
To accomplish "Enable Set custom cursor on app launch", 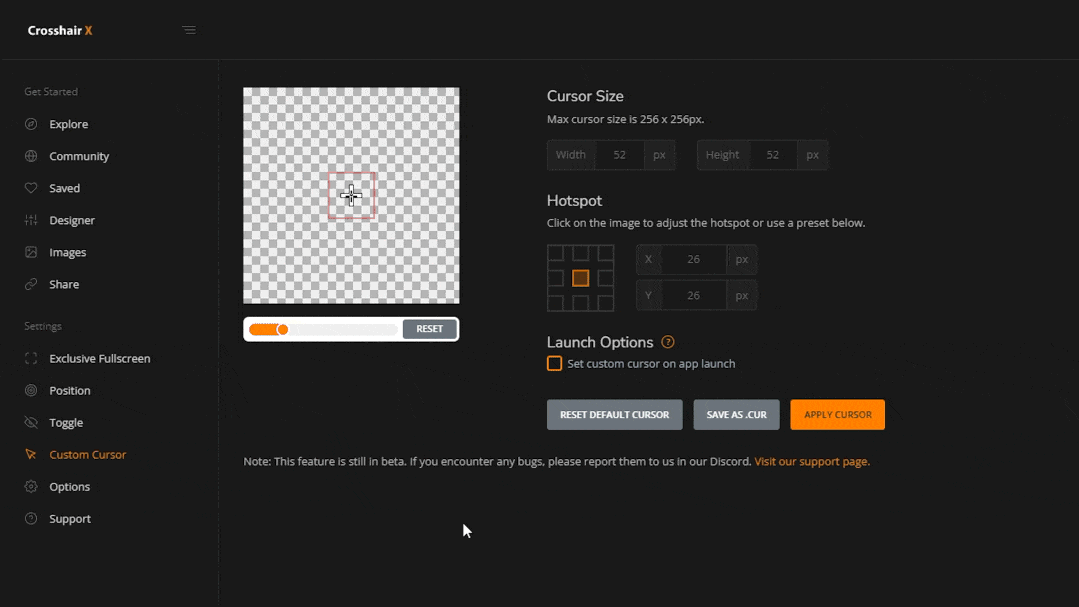I will click(x=554, y=364).
